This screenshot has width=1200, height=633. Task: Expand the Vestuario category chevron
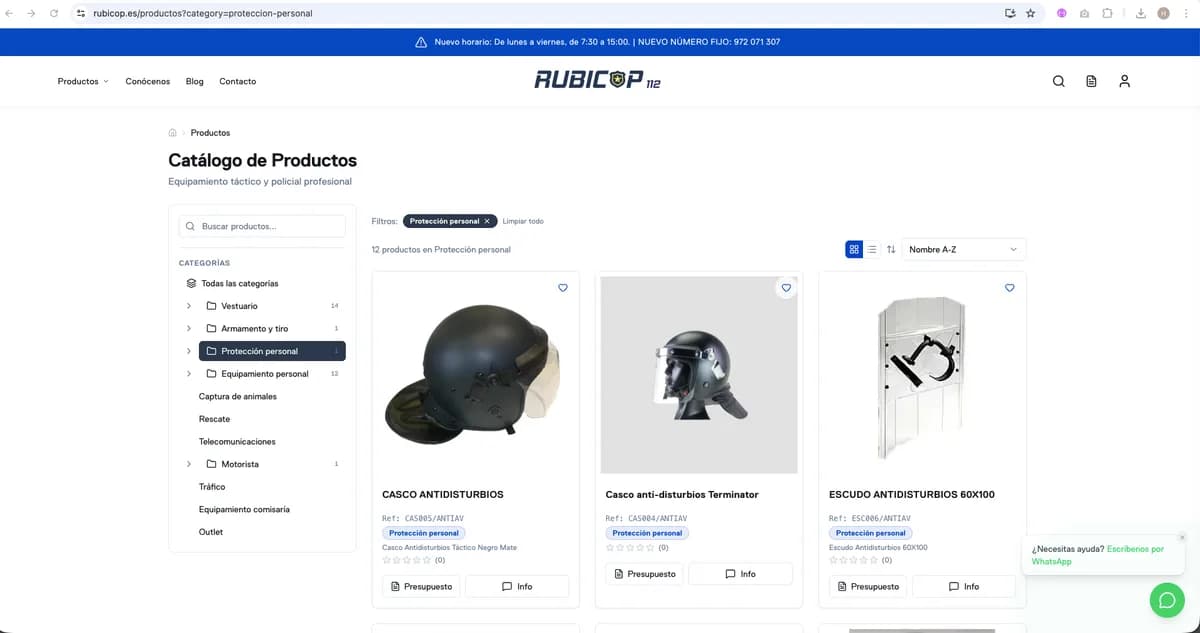[x=188, y=306]
